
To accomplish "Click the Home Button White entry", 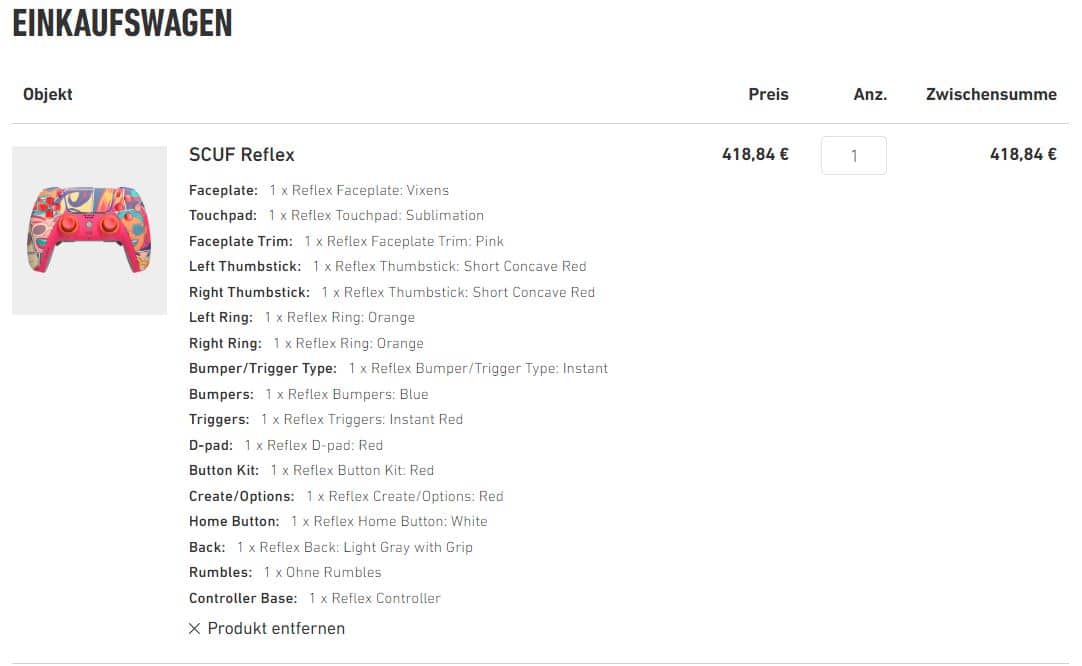I will point(338,522).
